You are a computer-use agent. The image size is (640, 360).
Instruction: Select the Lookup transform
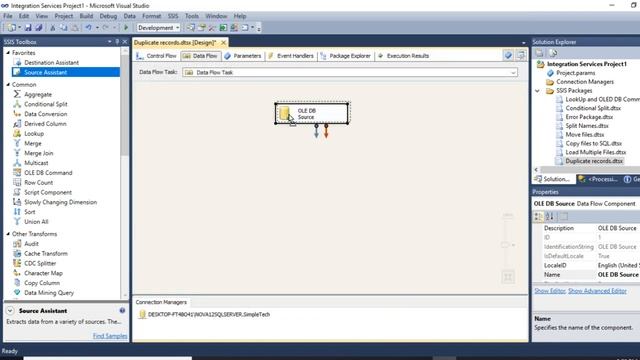point(34,133)
